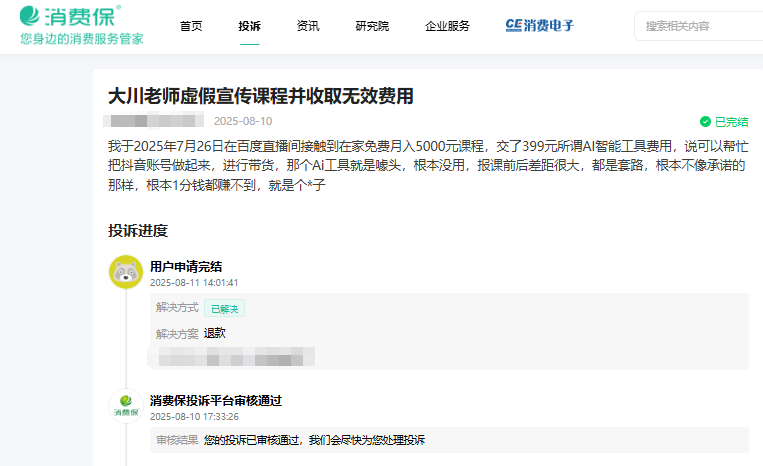Open 企业服务 navigation item
Viewport: 763px width, 466px height.
447,26
